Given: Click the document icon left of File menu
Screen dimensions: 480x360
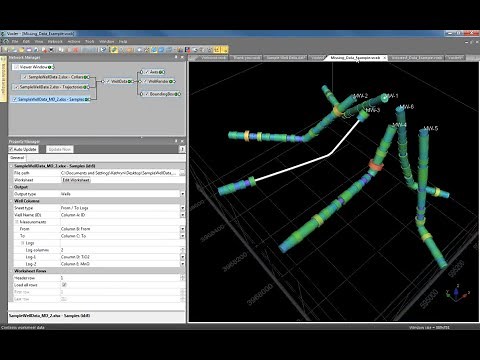Looking at the screenshot, I should pyautogui.click(x=5, y=41).
